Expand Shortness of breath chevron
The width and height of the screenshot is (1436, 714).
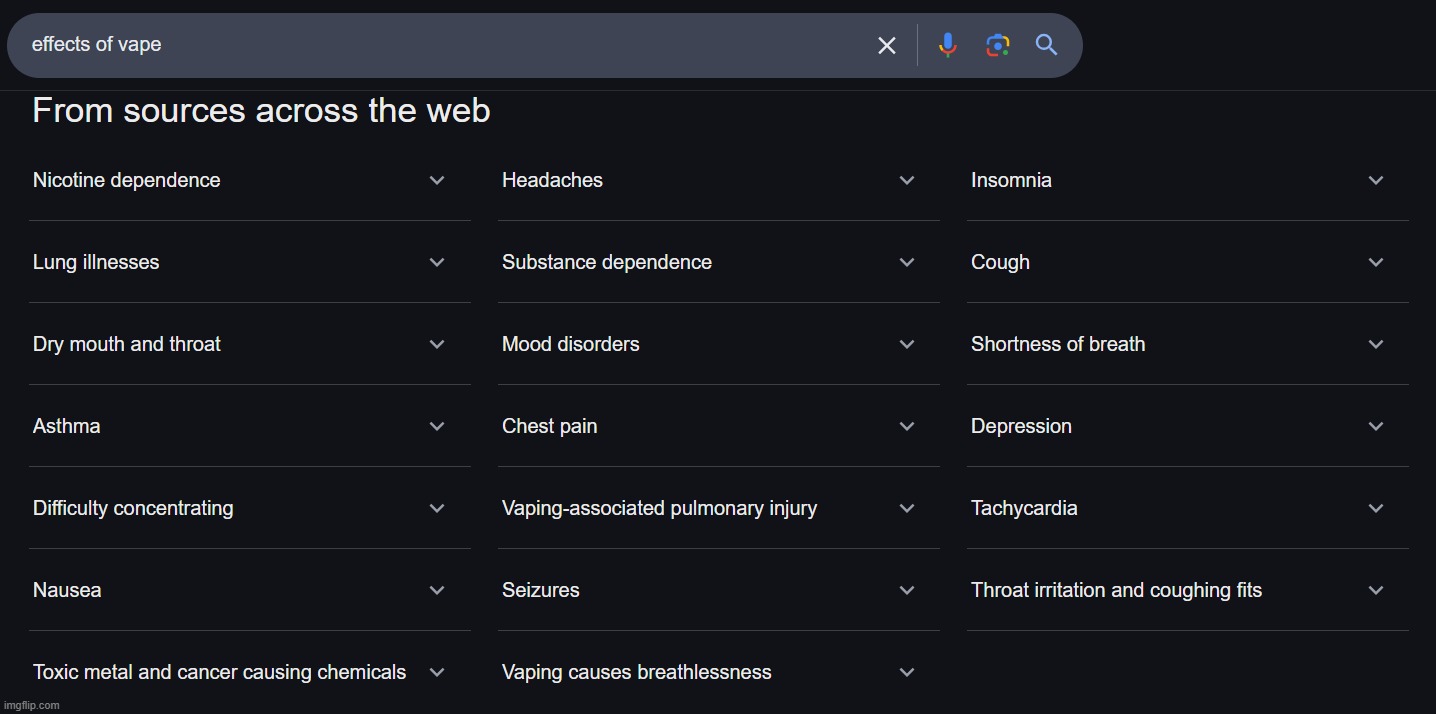[1376, 345]
